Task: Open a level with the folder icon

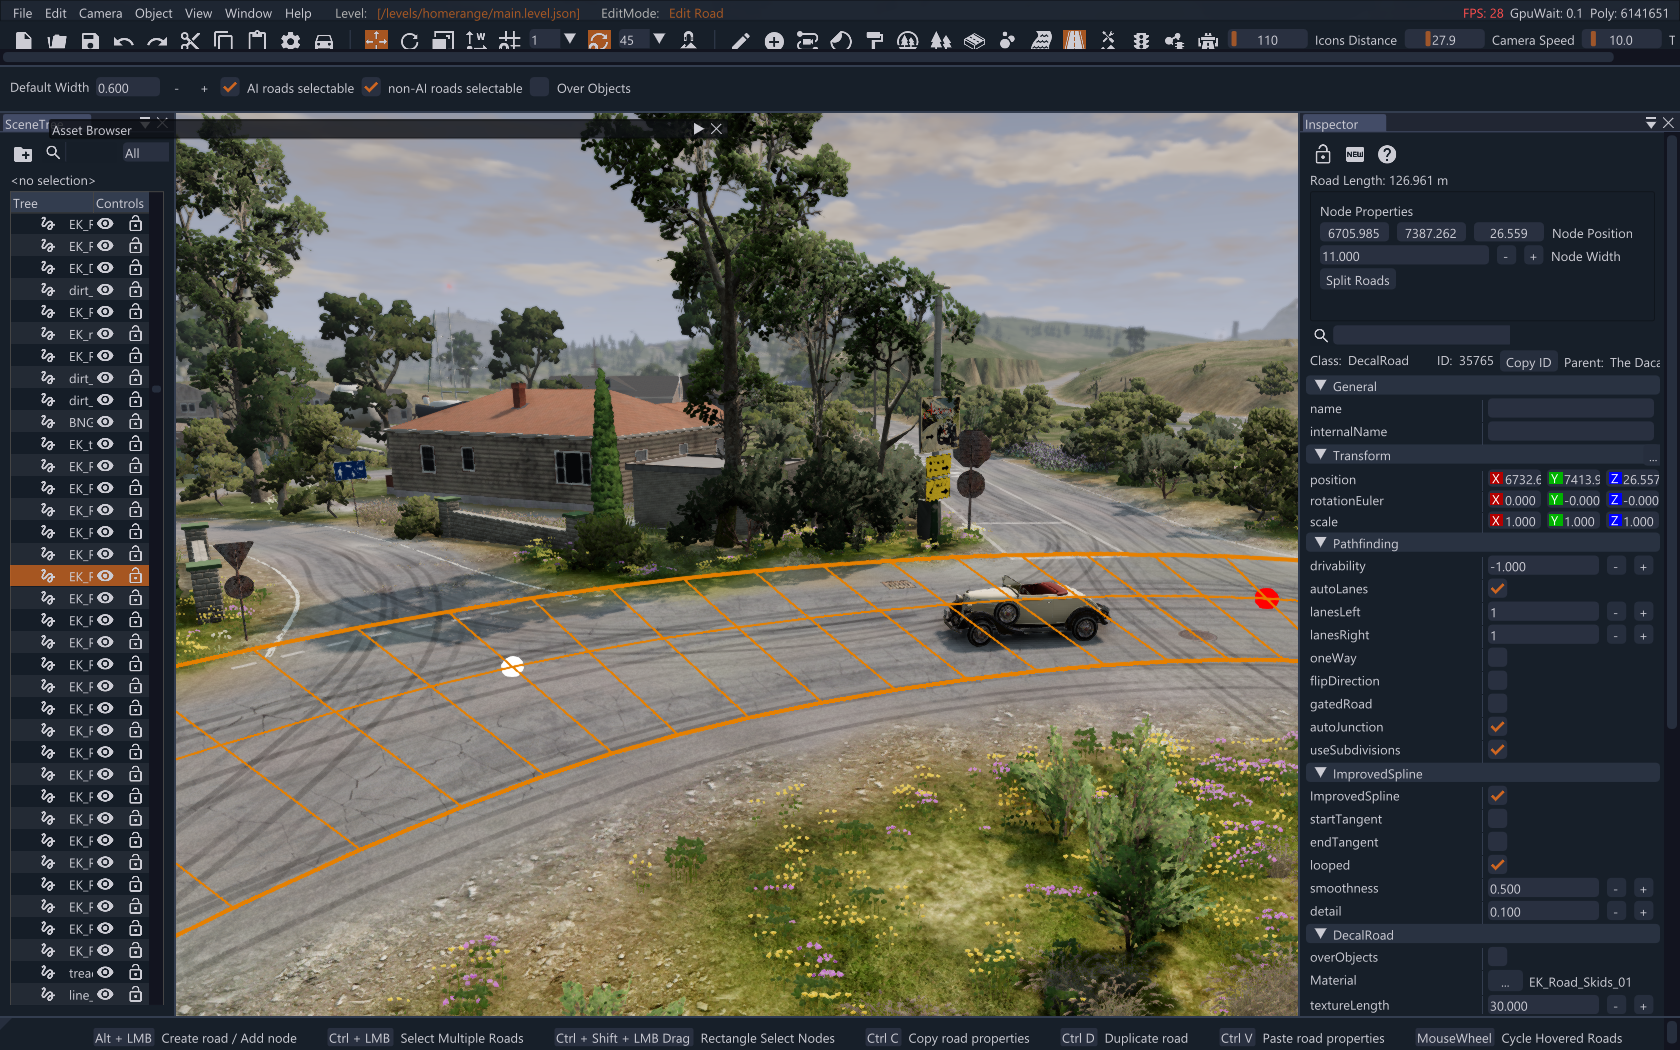Action: click(x=57, y=41)
